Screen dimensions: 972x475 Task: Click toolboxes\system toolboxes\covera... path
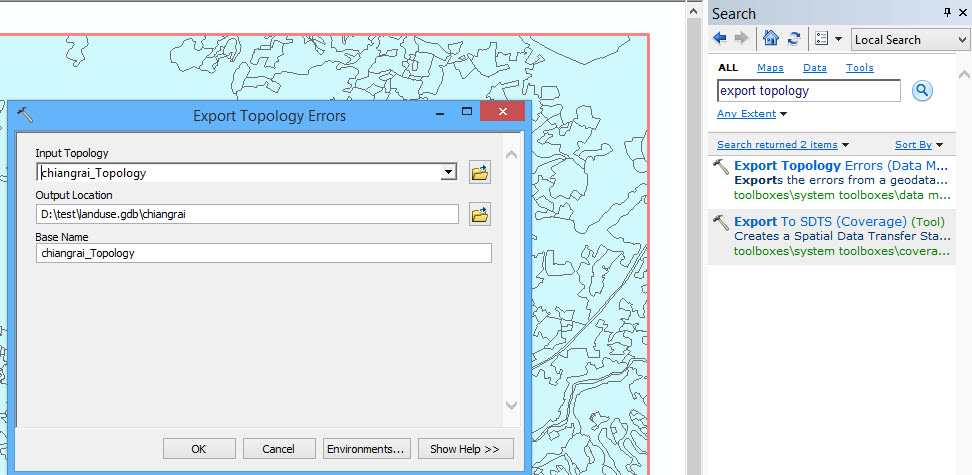click(x=842, y=251)
